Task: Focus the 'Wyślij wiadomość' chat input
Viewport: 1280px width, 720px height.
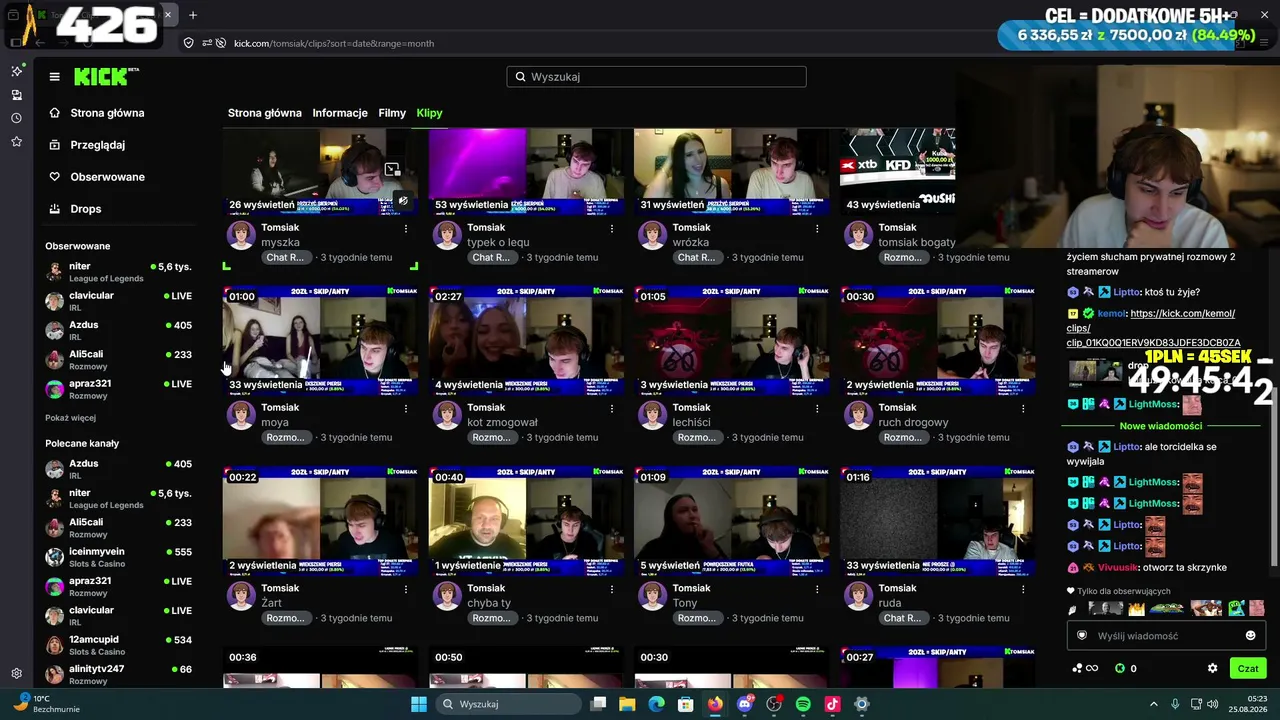Action: pyautogui.click(x=1165, y=636)
